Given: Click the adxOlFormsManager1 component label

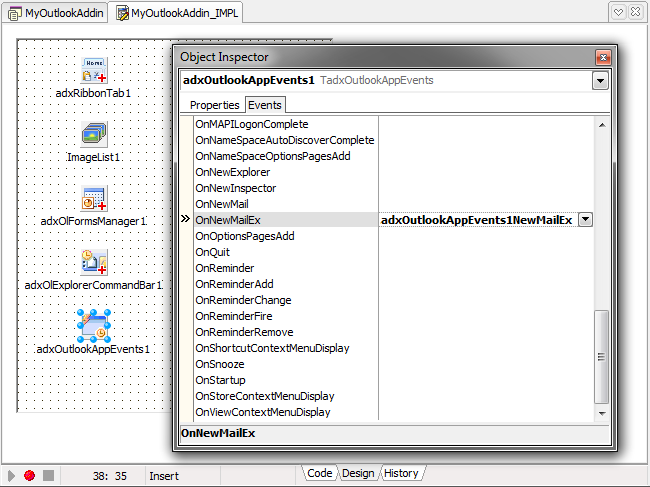Looking at the screenshot, I should [x=93, y=221].
